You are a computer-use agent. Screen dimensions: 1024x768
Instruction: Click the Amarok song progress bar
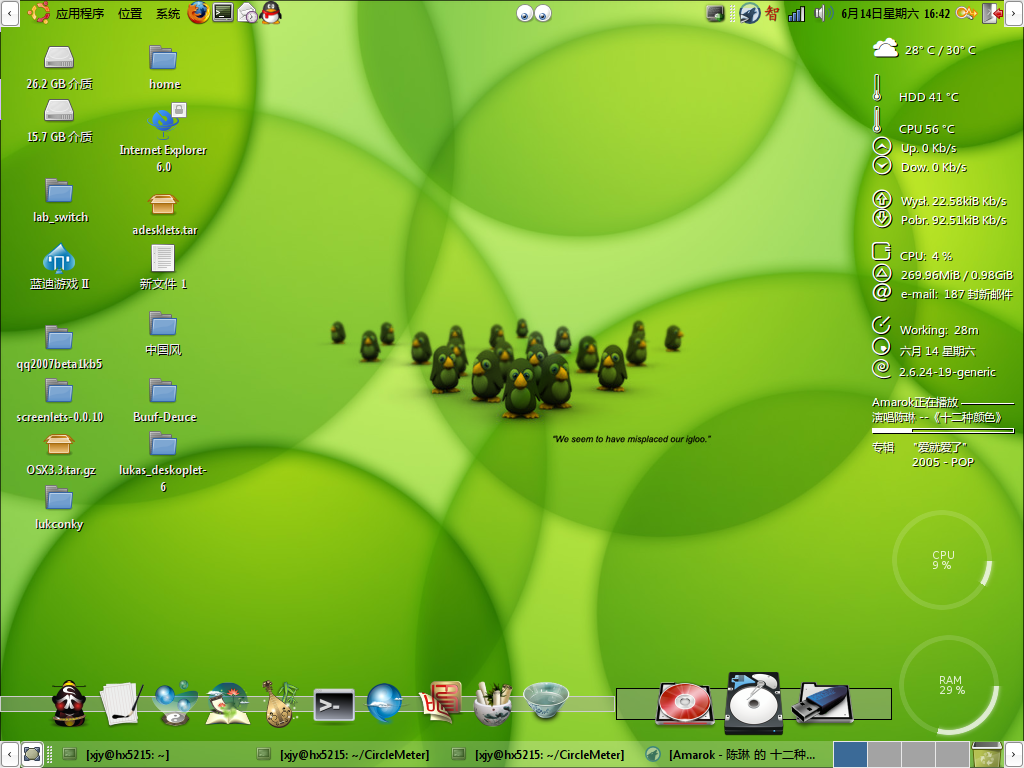coord(942,431)
